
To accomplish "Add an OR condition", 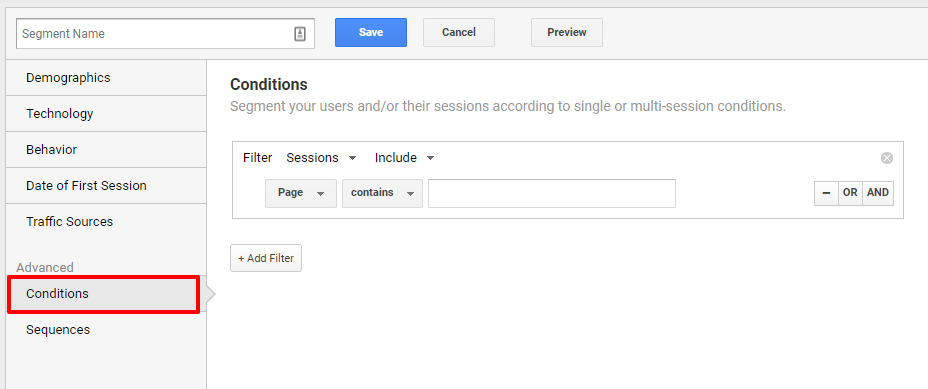I will click(850, 193).
